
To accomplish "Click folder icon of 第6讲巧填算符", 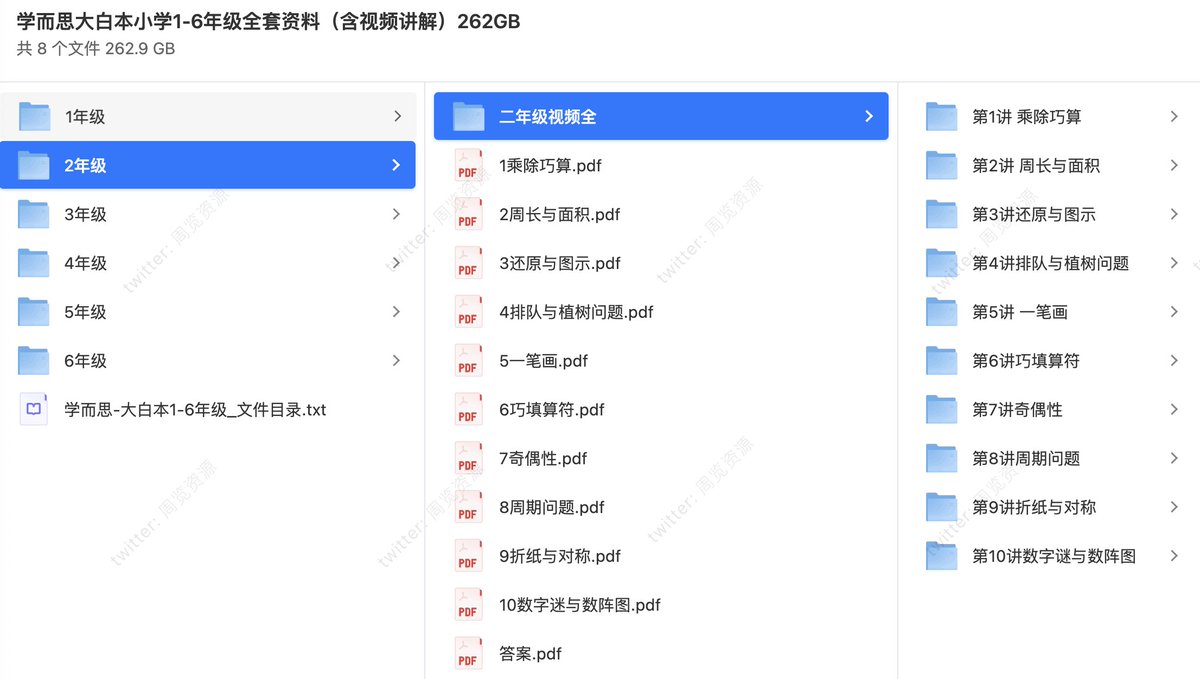I will click(941, 361).
